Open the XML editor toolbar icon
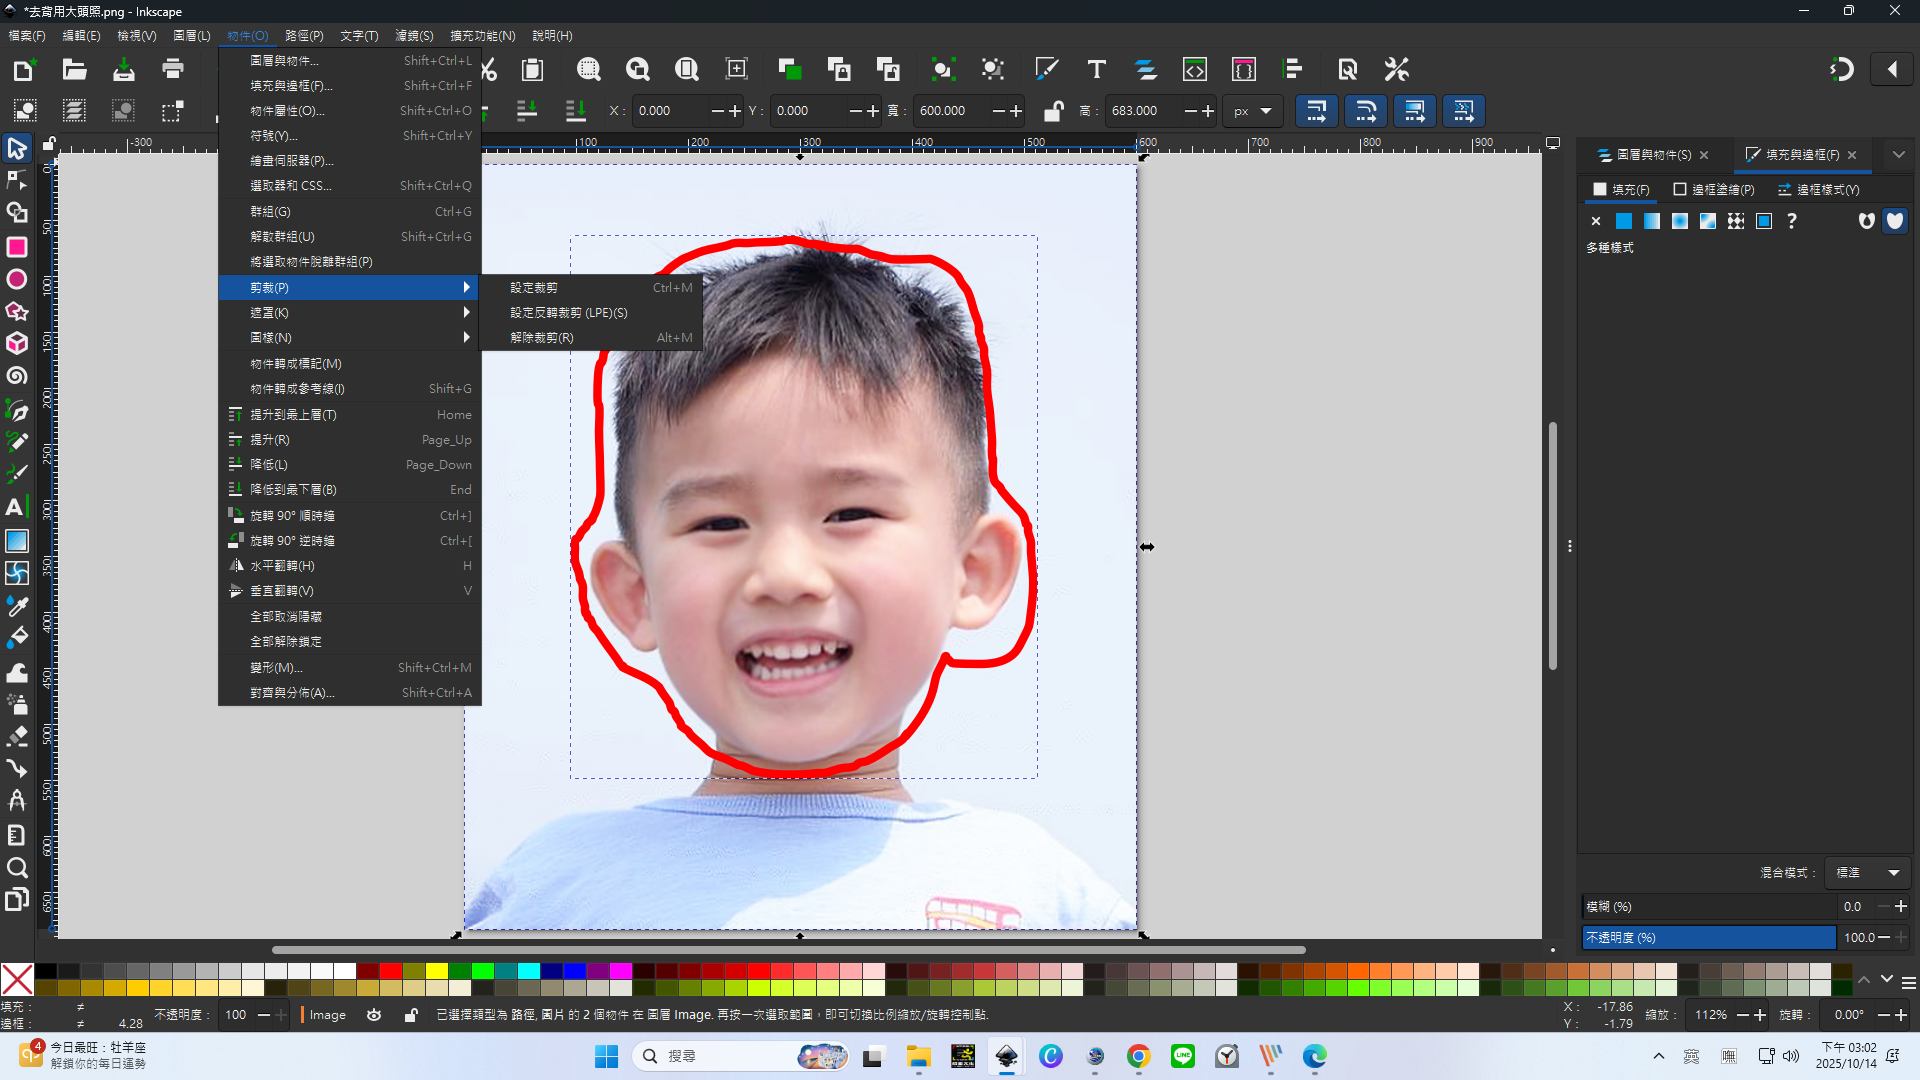Viewport: 1920px width, 1080px height. (1195, 69)
